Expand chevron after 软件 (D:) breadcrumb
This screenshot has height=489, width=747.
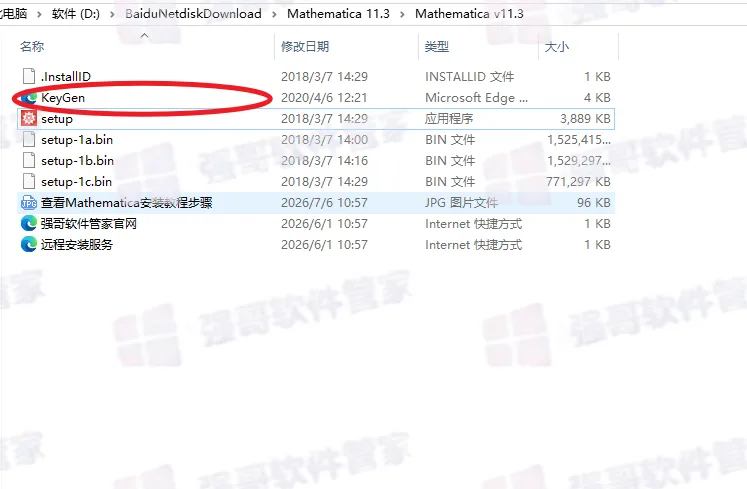[112, 14]
